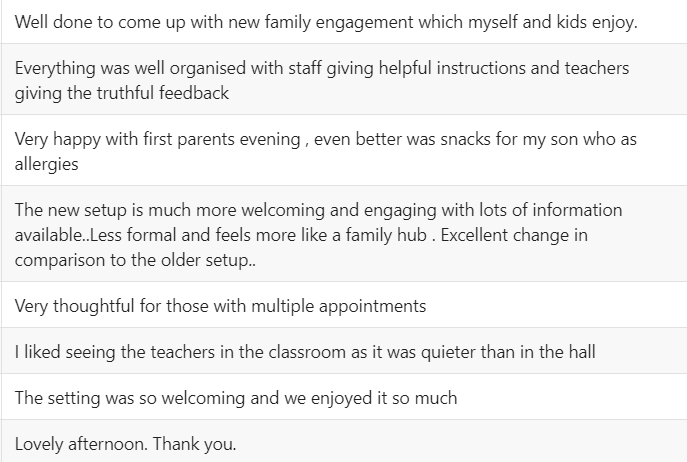Viewport: 687px width, 462px height.
Task: Select the 'Well done to come up' comment row
Action: point(344,21)
